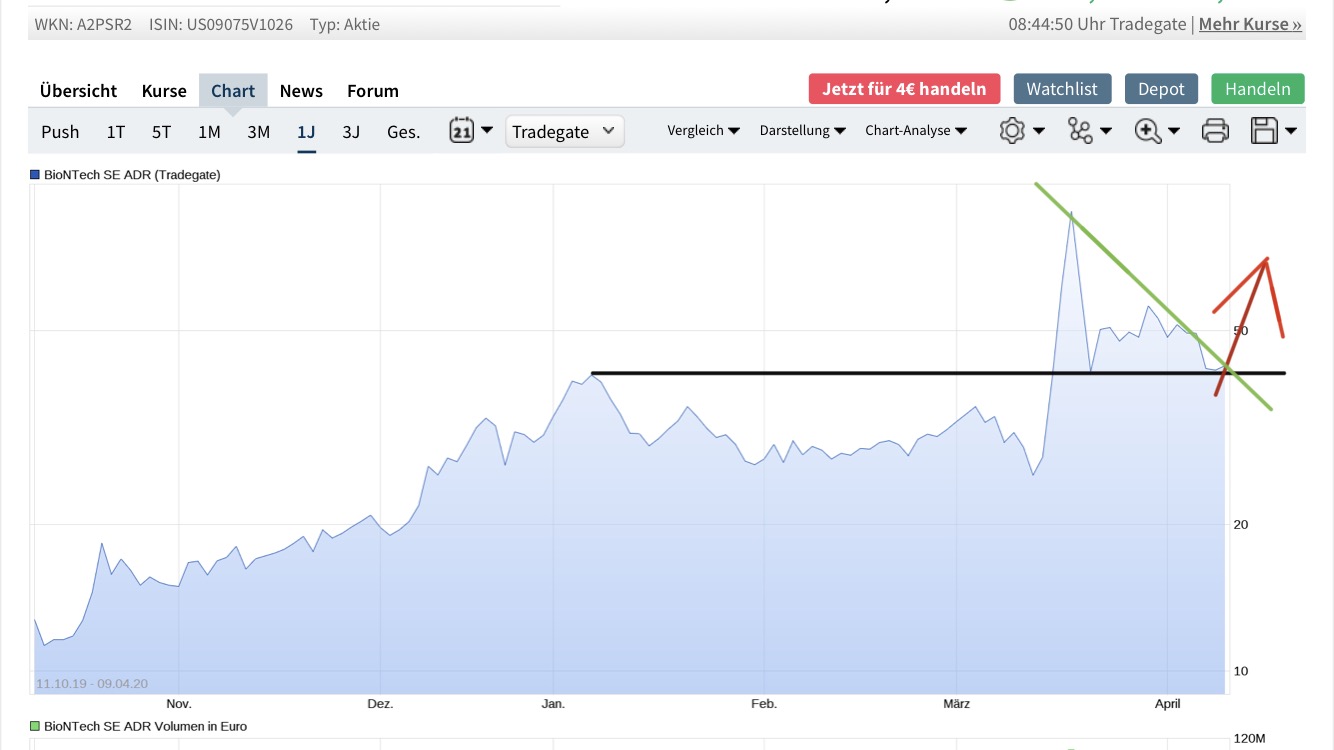This screenshot has height=750, width=1334.
Task: Click the green volume legend square
Action: click(35, 726)
